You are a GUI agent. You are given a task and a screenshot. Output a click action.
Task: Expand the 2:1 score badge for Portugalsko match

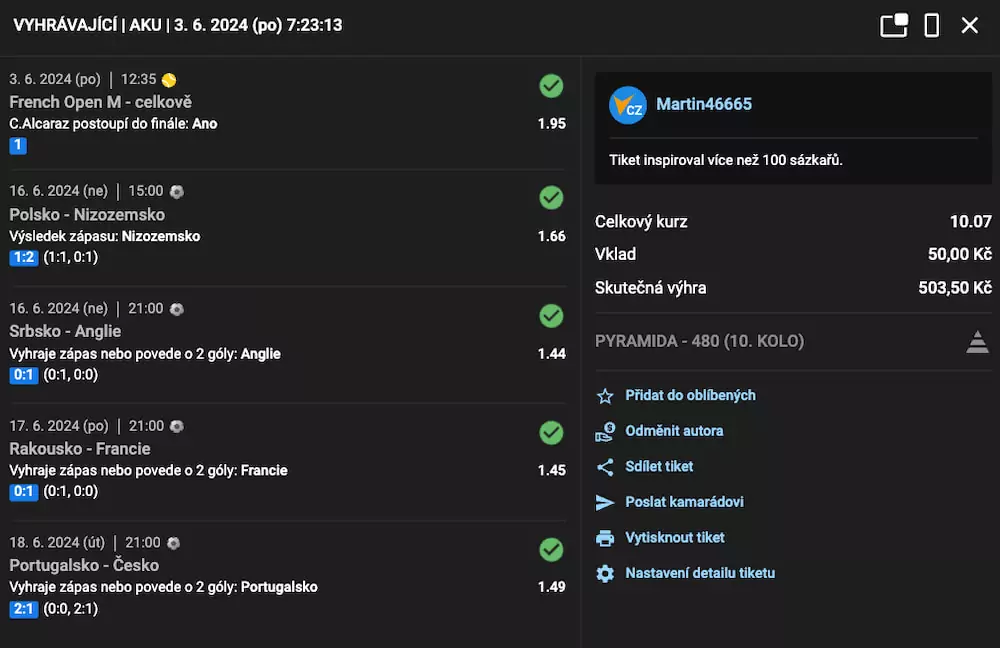pos(23,609)
